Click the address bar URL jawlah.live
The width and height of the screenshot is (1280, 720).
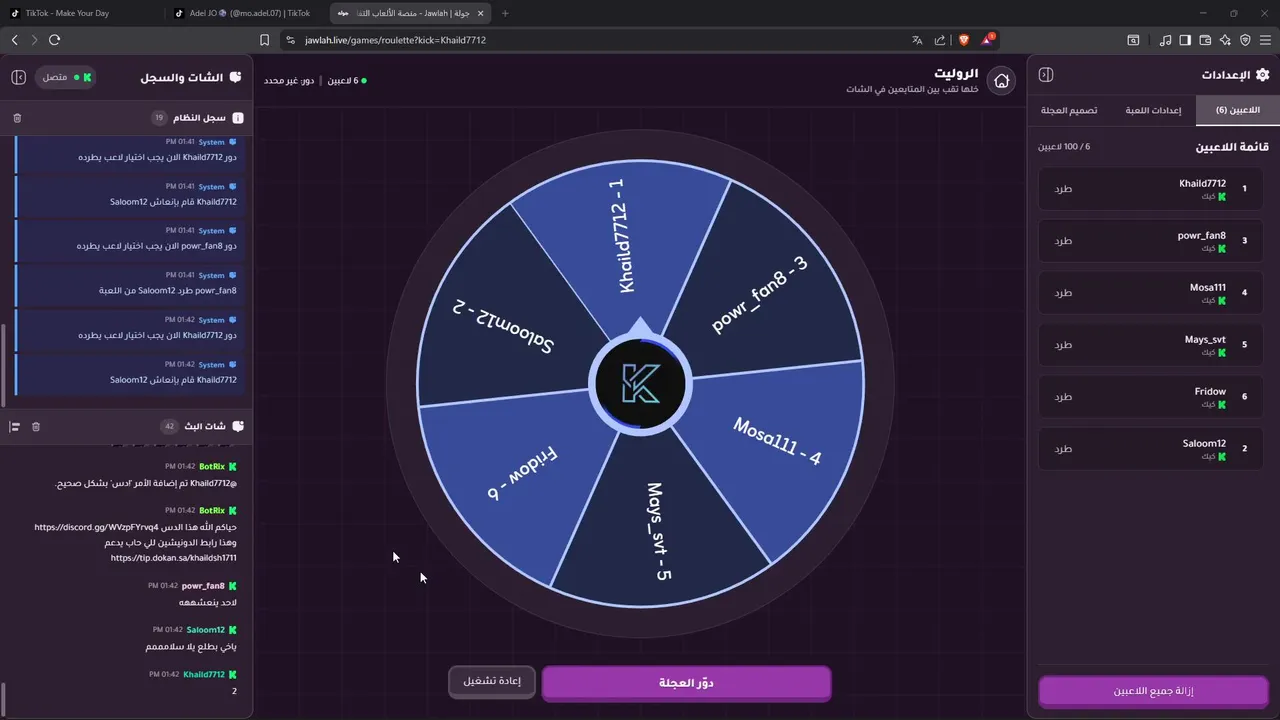[x=395, y=40]
